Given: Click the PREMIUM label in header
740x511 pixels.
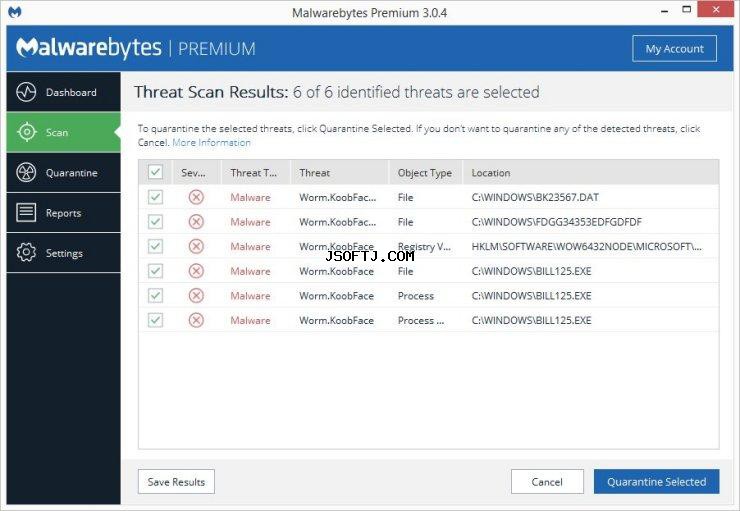Looking at the screenshot, I should [217, 49].
